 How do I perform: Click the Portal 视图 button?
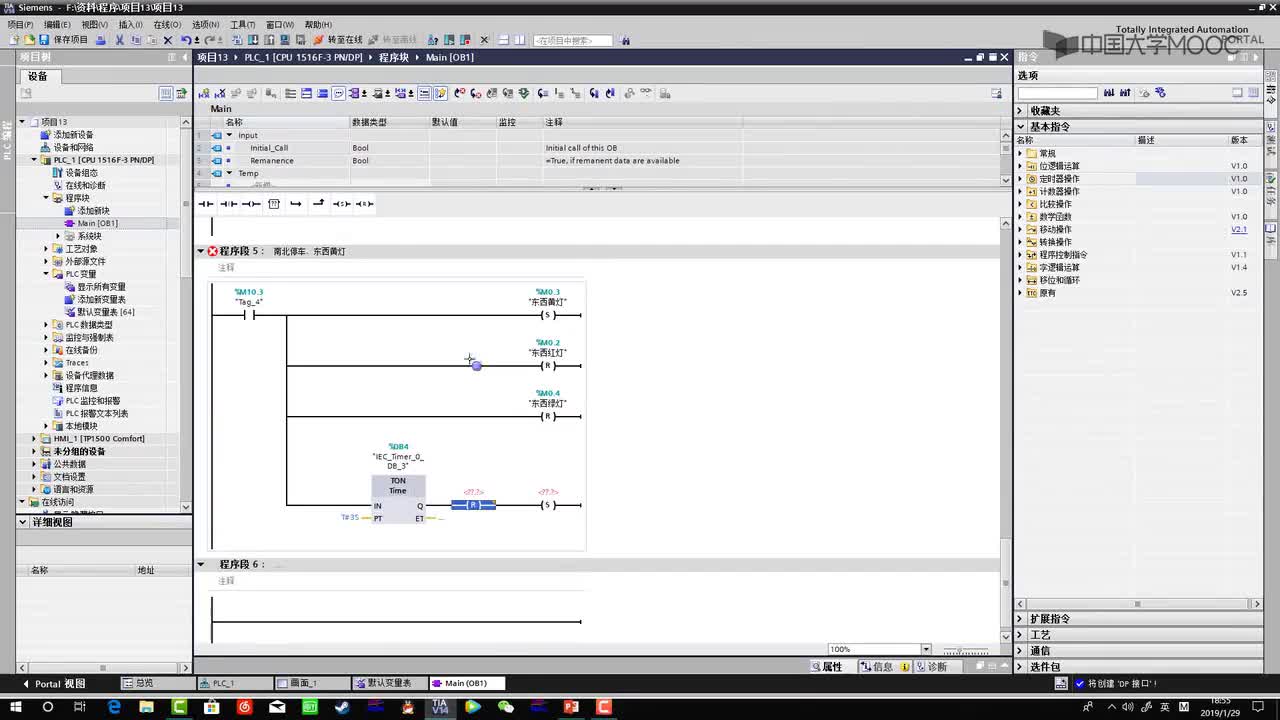[53, 684]
